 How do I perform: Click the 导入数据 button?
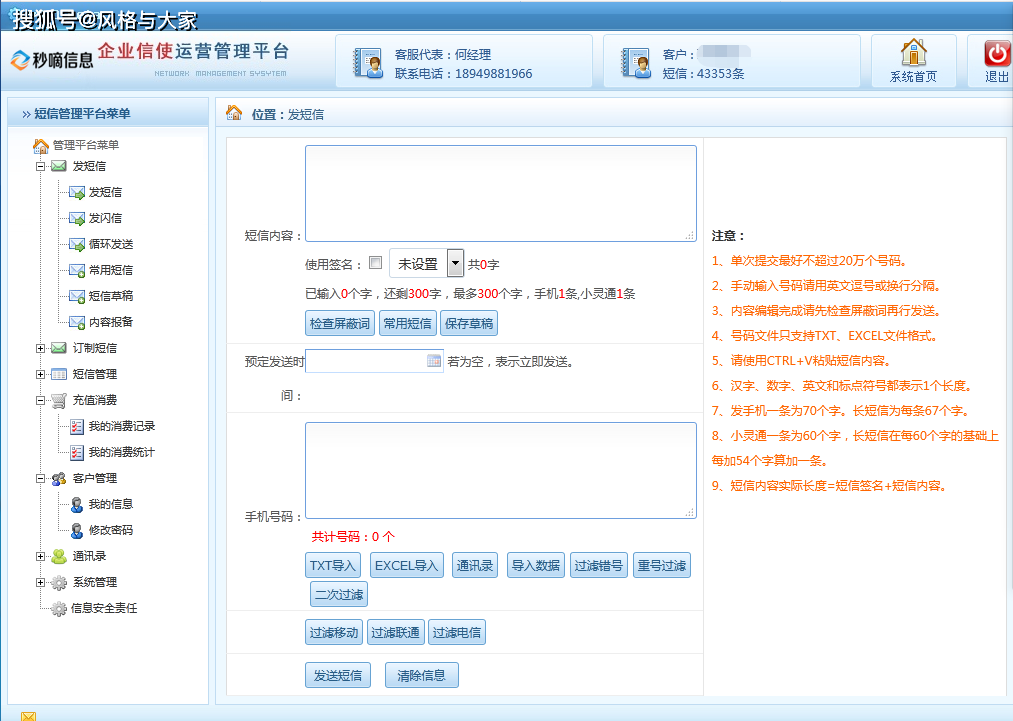[536, 565]
